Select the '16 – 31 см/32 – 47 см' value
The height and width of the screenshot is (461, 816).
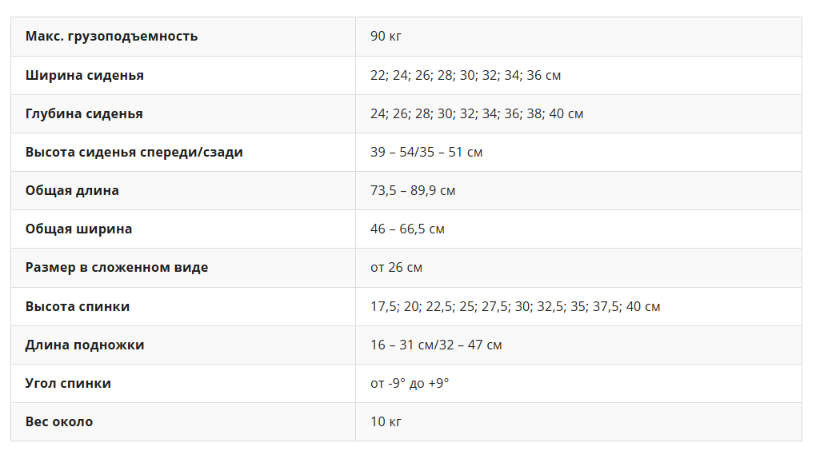point(436,345)
